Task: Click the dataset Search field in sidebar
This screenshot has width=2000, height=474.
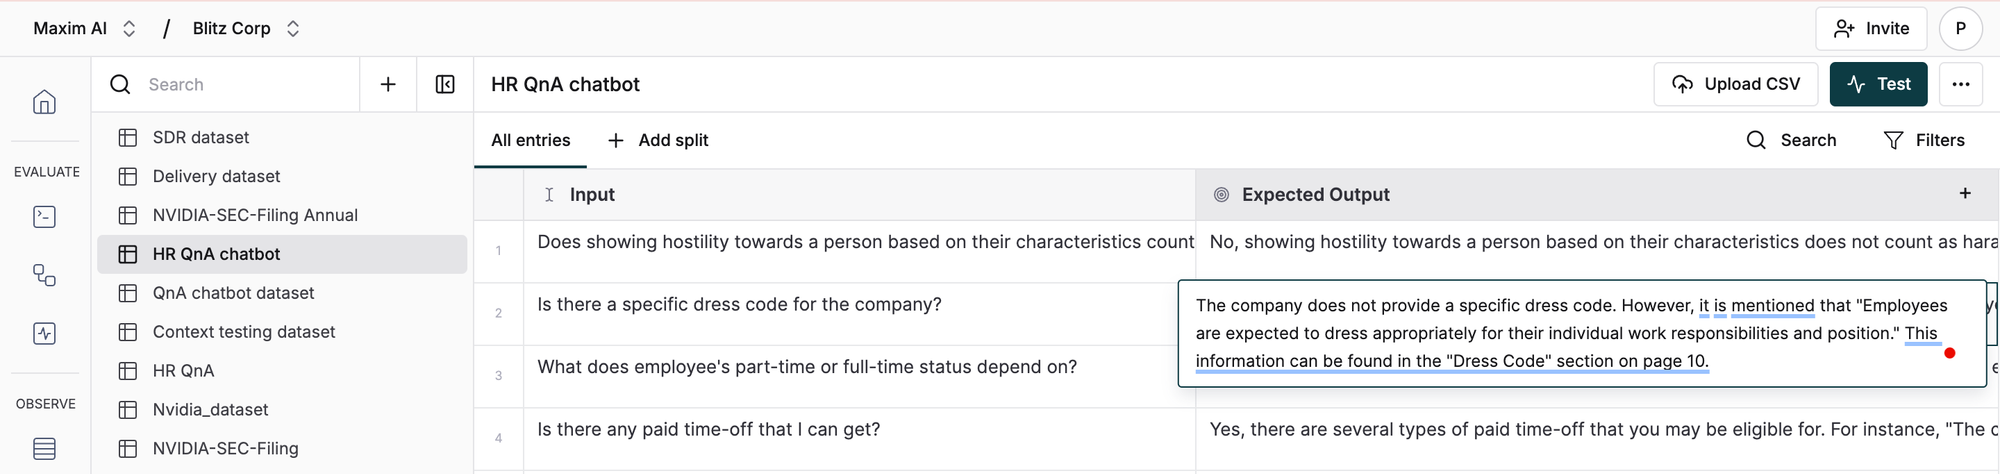Action: (240, 85)
